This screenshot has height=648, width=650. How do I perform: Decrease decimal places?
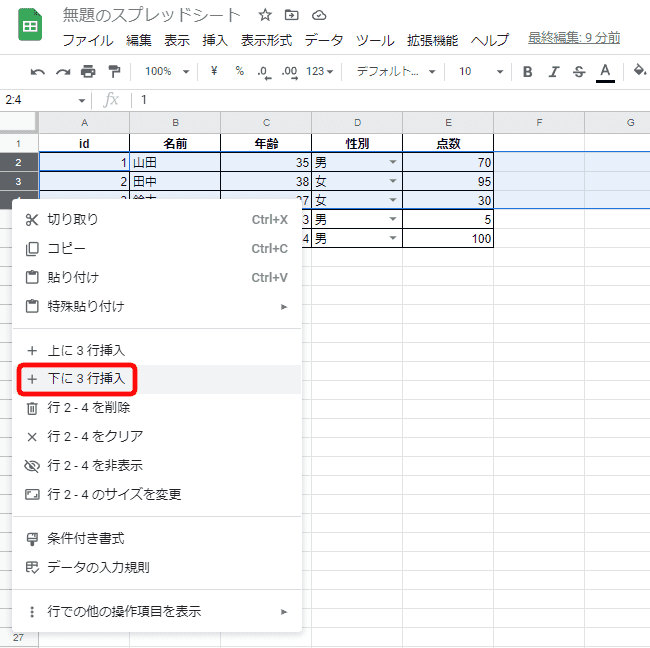pyautogui.click(x=264, y=72)
